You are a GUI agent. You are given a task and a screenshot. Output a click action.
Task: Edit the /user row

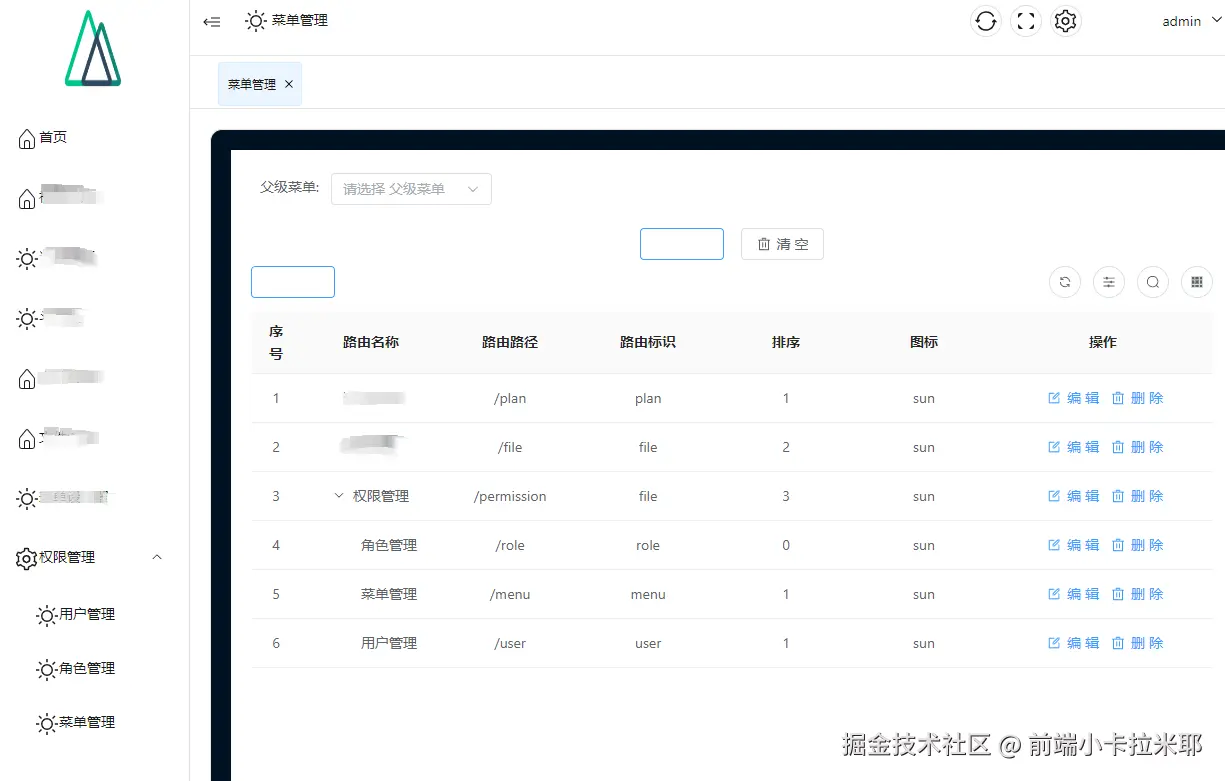coord(1074,643)
